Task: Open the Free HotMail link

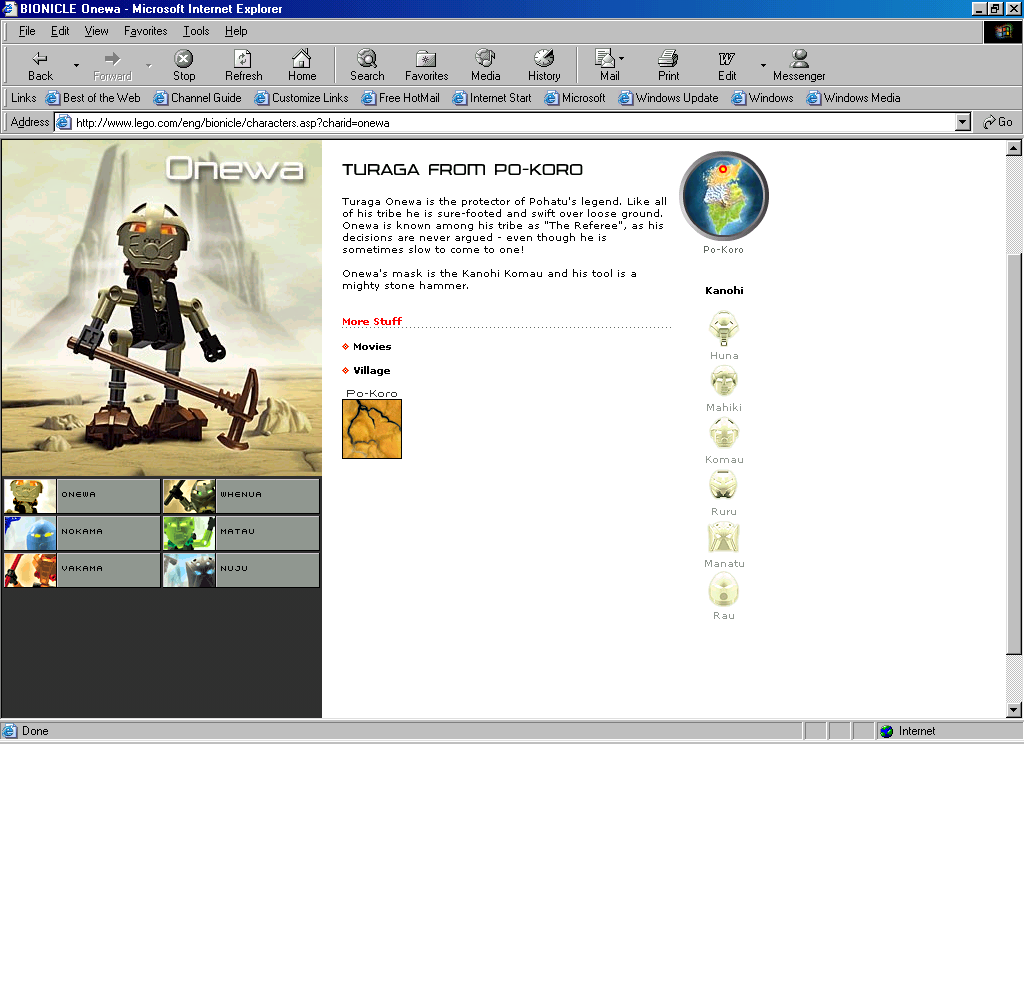Action: click(400, 98)
